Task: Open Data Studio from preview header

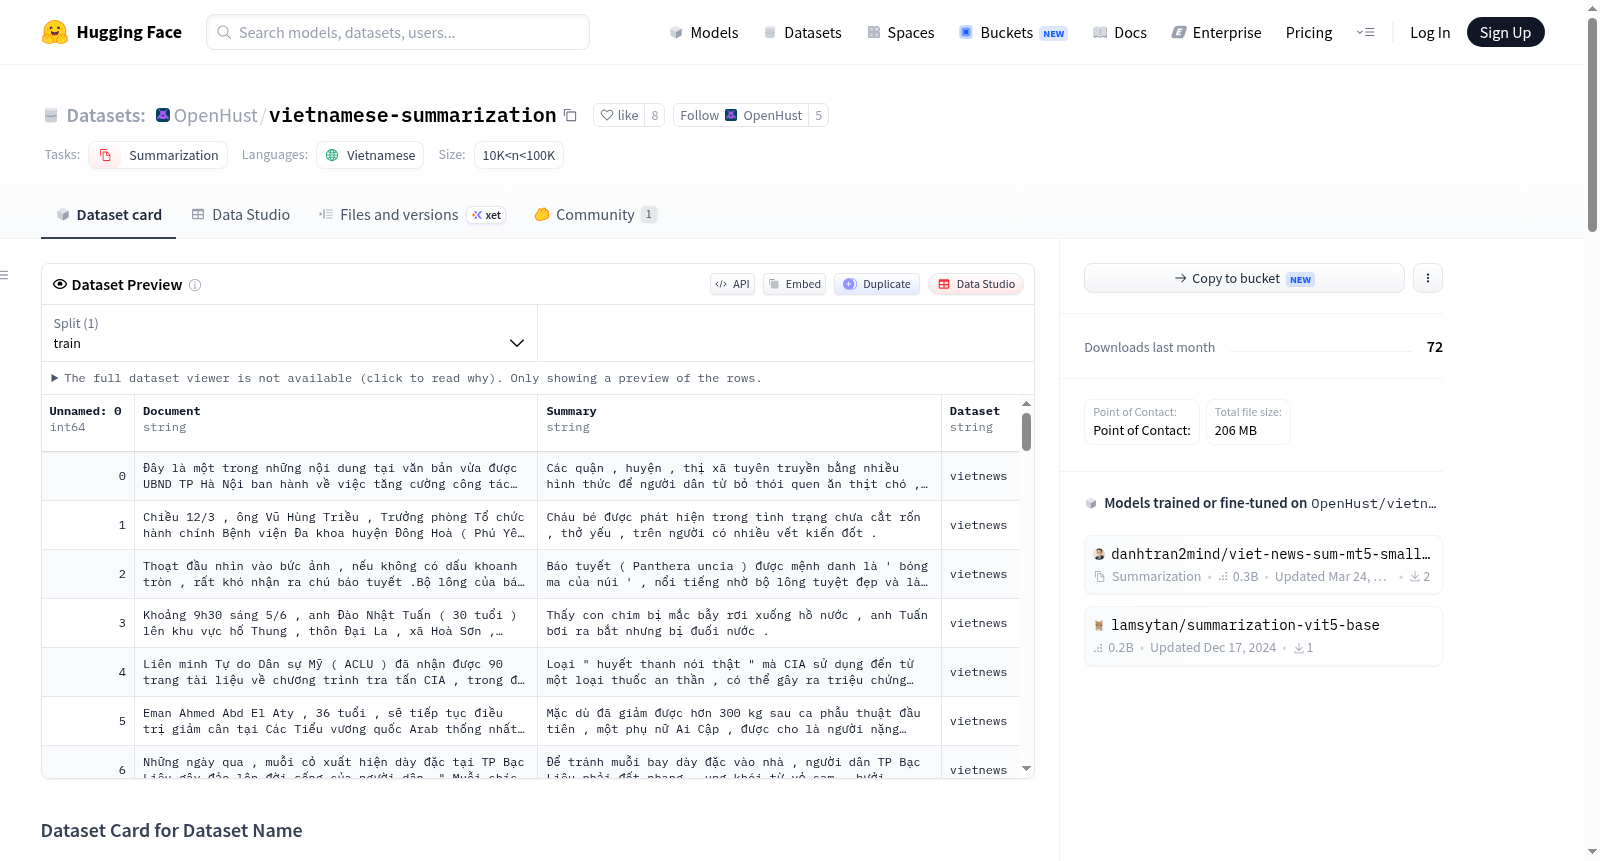Action: tap(975, 284)
